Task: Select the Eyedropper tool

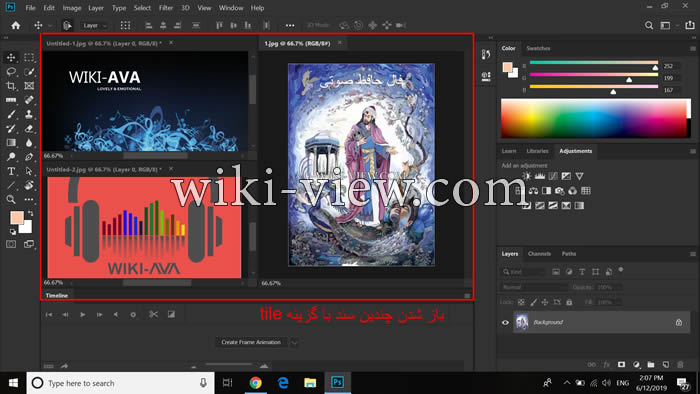Action: 11,100
